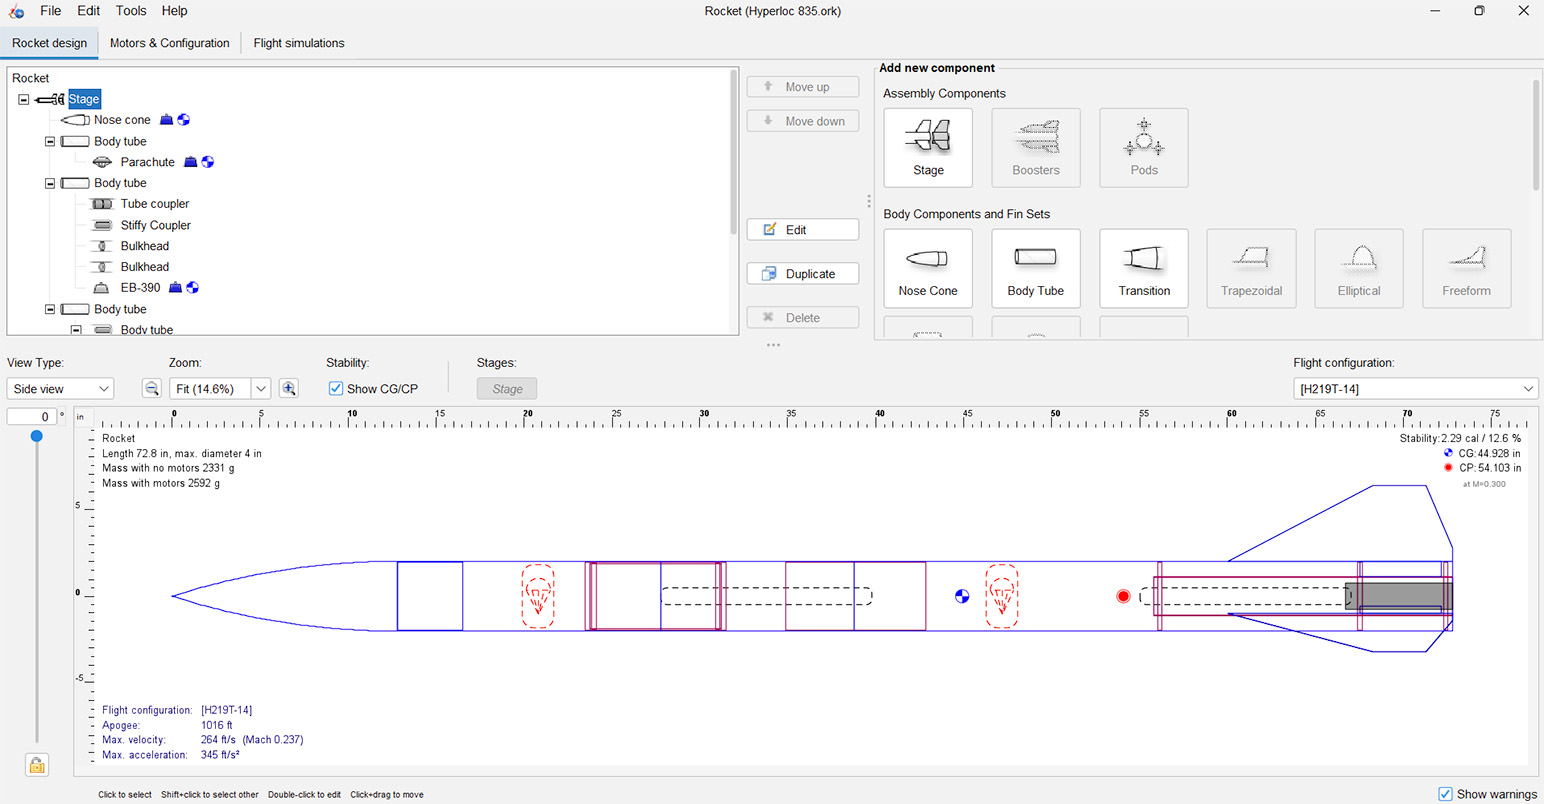Click the zoom out magnifier icon
The width and height of the screenshot is (1544, 804).
[152, 389]
